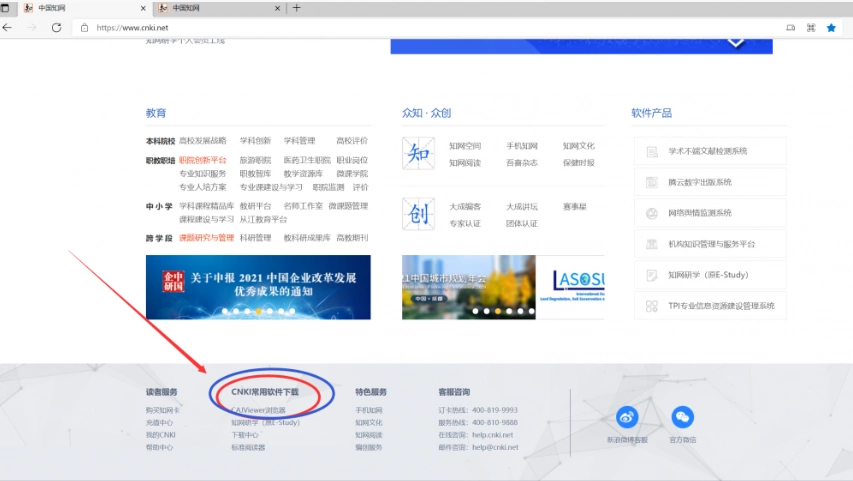
Task: Click CNKI常用软件下载 heading
Action: point(265,392)
